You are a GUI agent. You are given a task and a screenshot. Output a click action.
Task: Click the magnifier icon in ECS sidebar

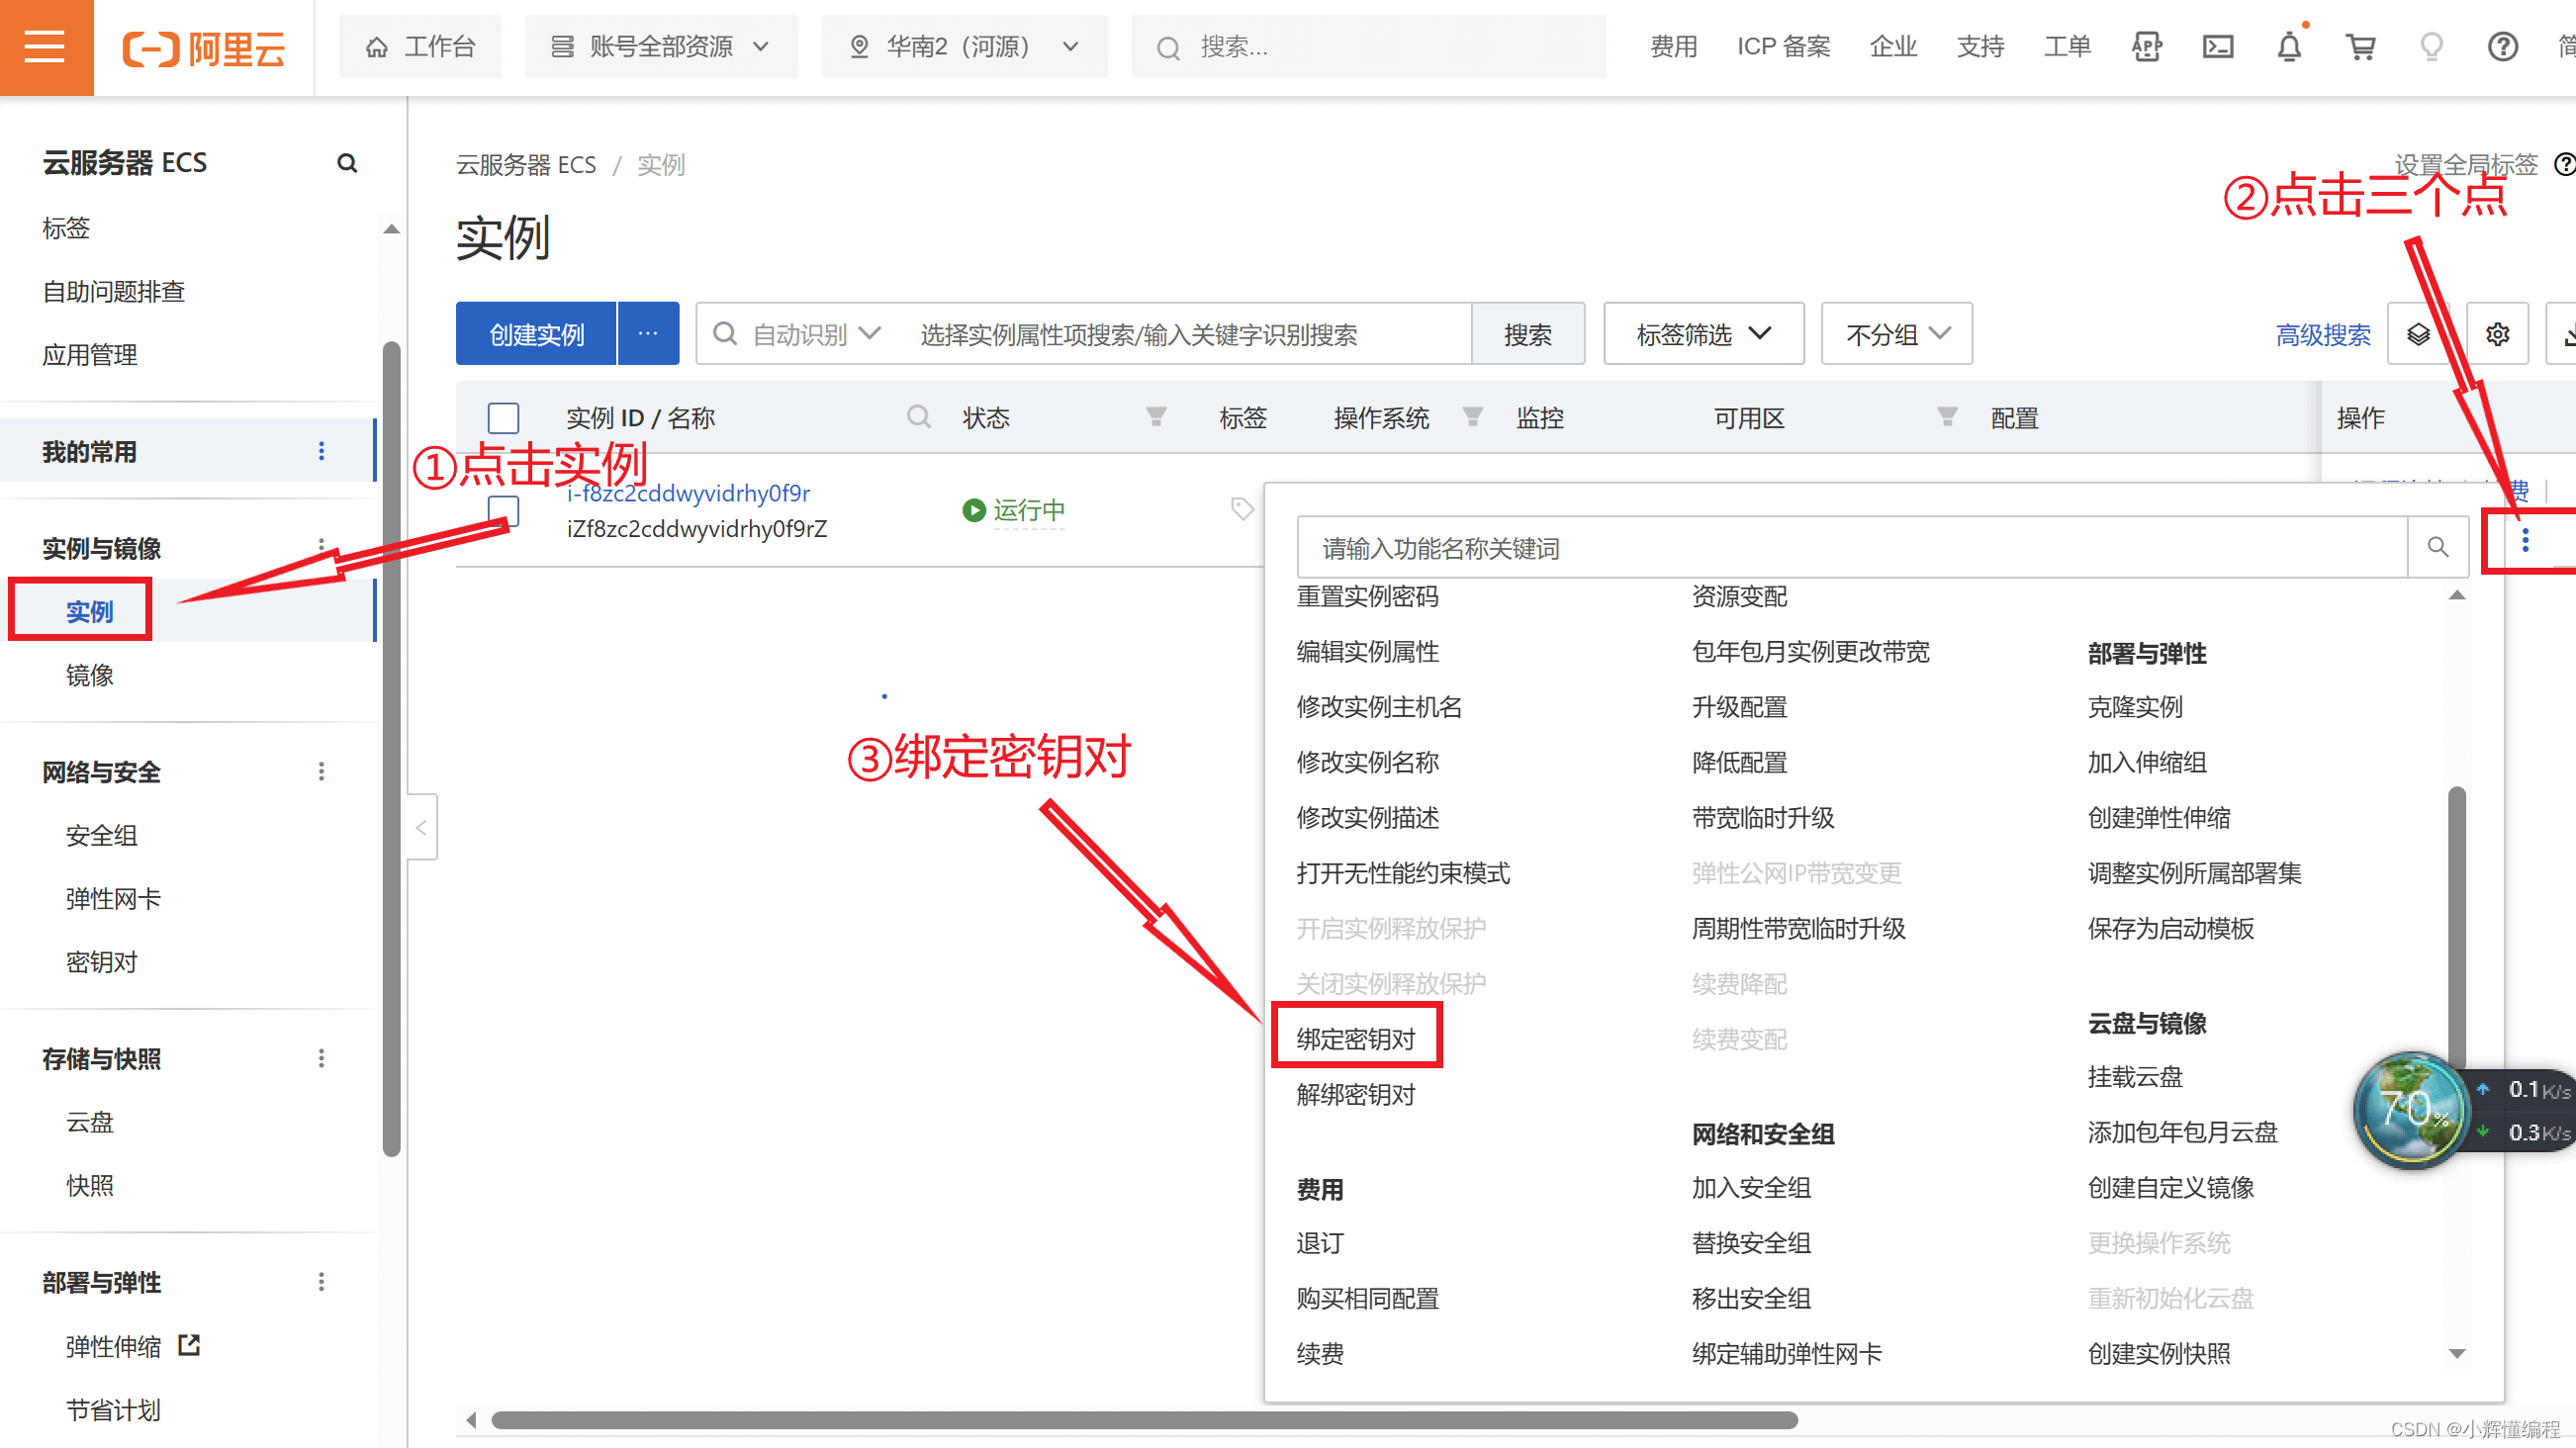pyautogui.click(x=347, y=163)
